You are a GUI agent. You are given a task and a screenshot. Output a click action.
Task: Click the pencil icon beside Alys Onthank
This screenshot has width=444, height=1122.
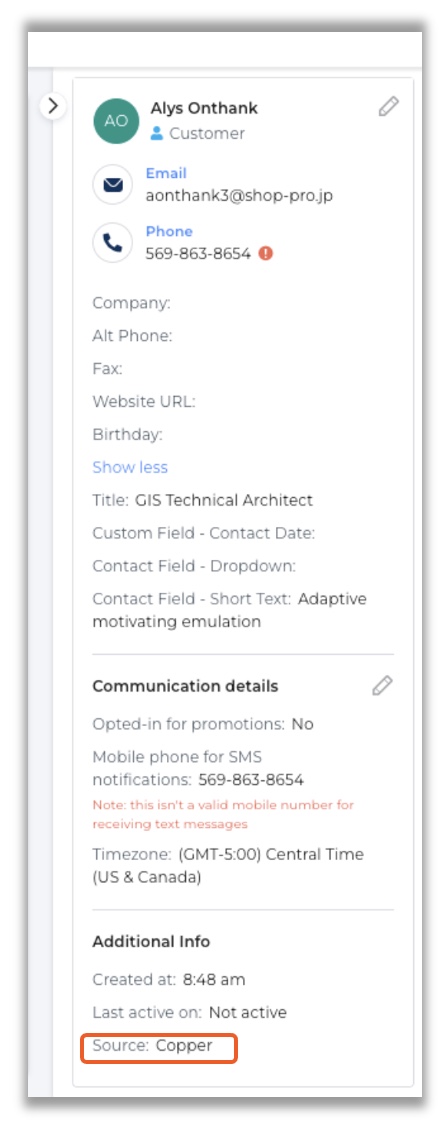point(388,107)
